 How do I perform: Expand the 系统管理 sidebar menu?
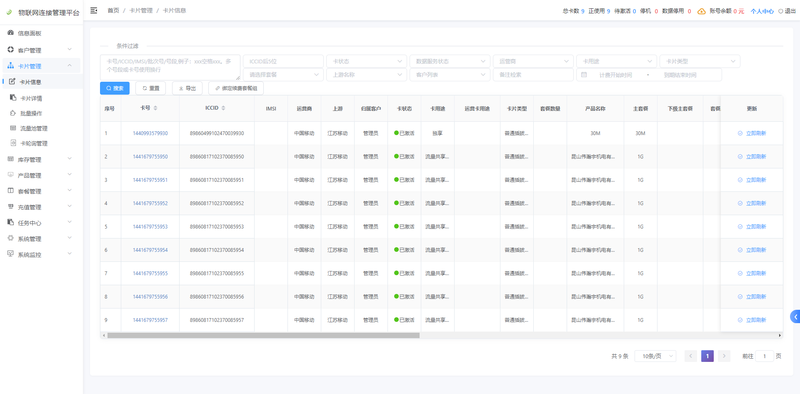pyautogui.click(x=41, y=238)
